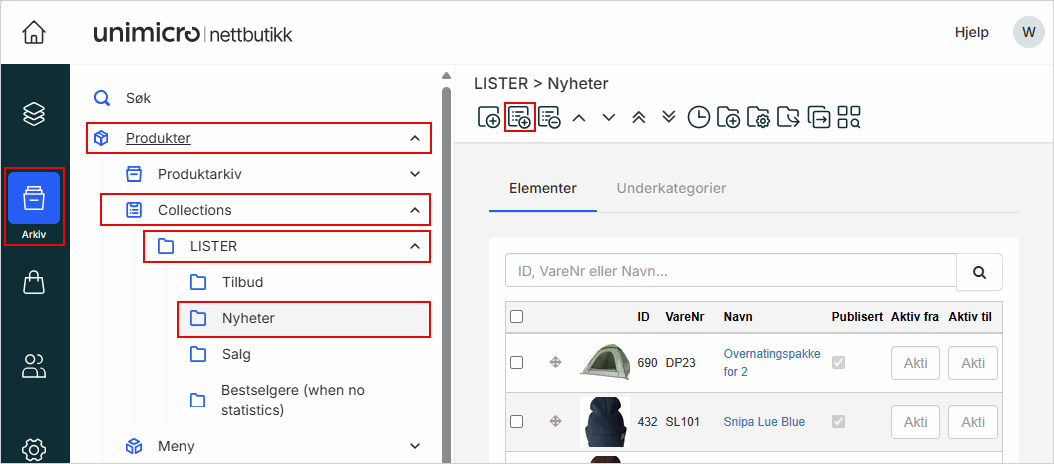This screenshot has width=1054, height=464.
Task: Open the home icon in top-left corner
Action: (x=34, y=33)
